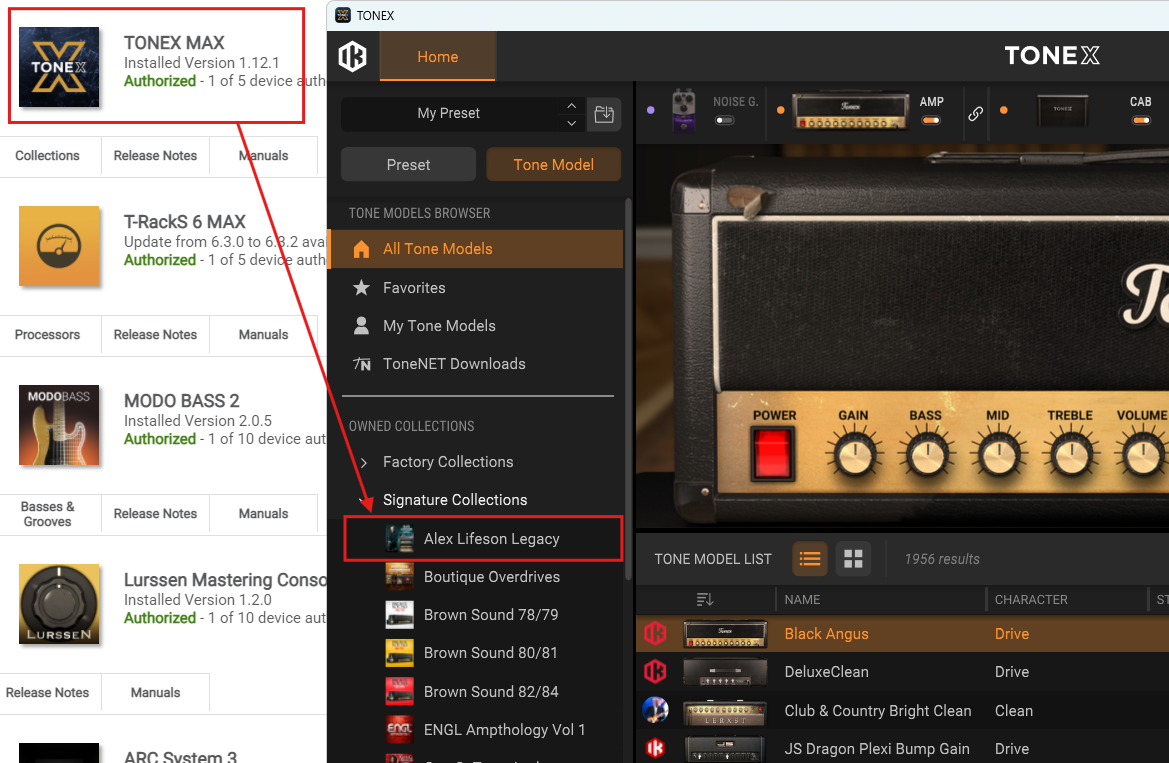Click the amp-cab link chain icon
Screen dimensions: 1169x763
point(975,113)
